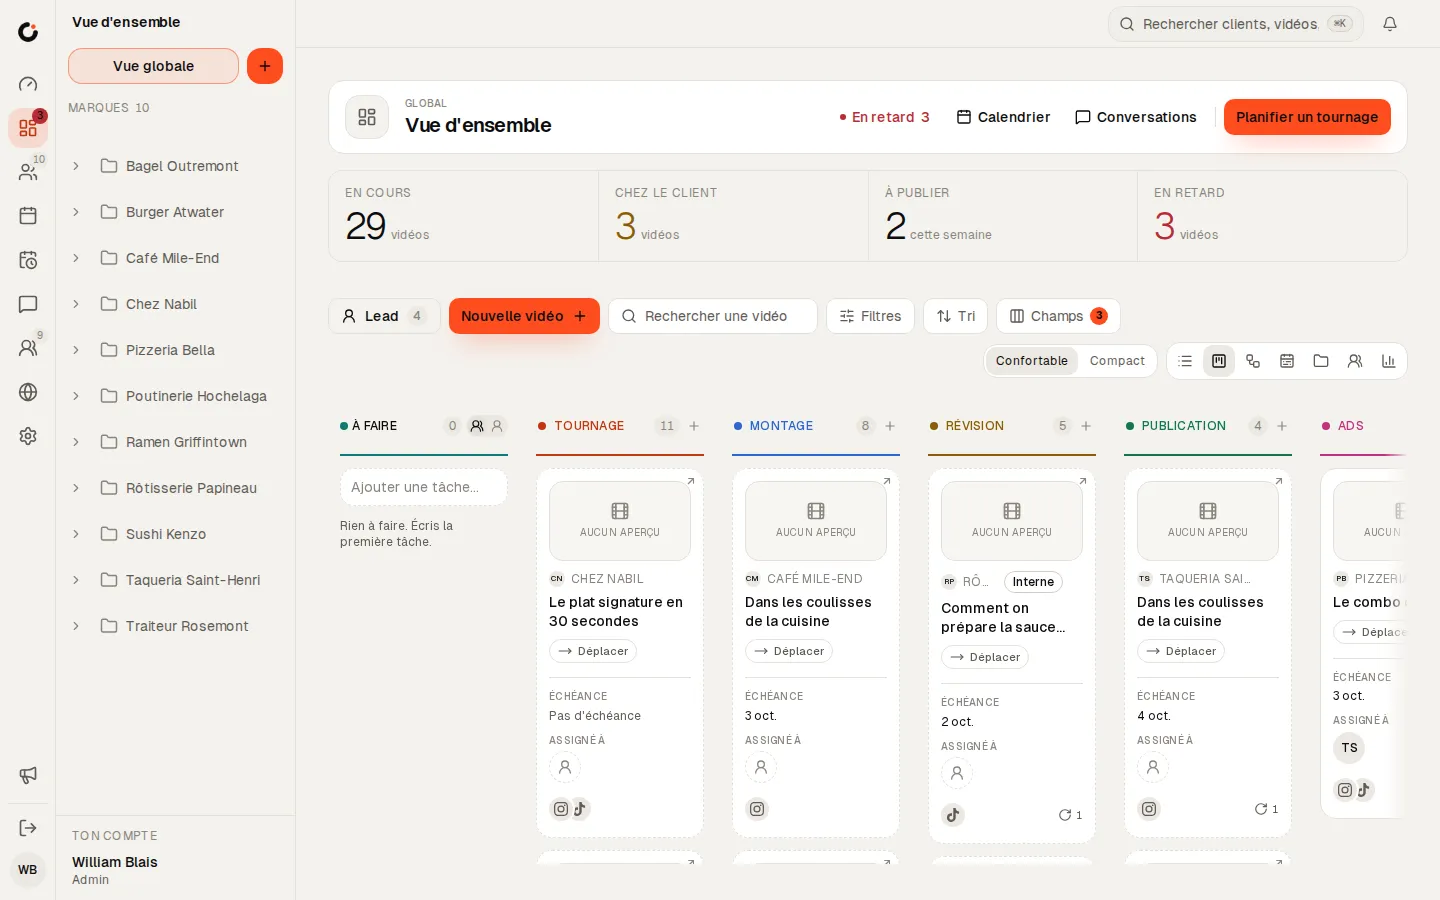The image size is (1440, 900).
Task: Open the announcements megaphone icon
Action: (x=28, y=776)
